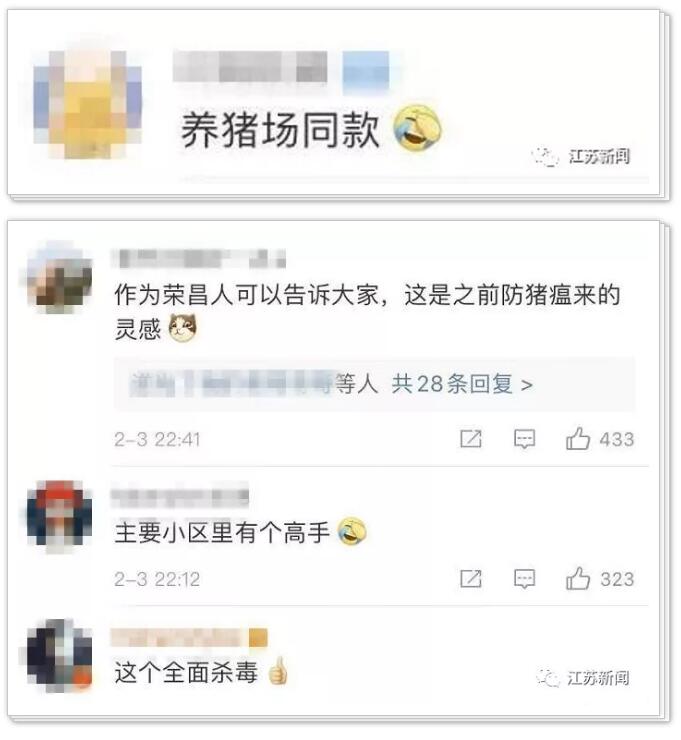Viewport: 681px width, 740px height.
Task: Open the red-hat avatar beside 主要小区里有个高手
Action: (x=59, y=514)
